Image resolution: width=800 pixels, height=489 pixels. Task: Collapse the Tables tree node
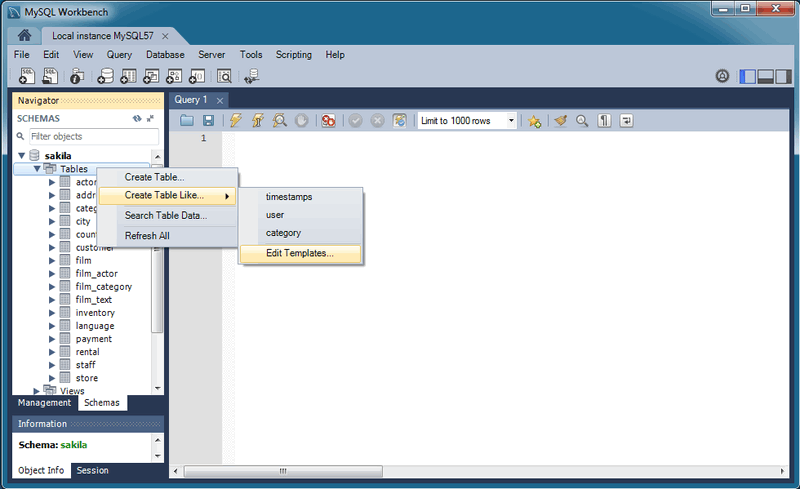click(37, 168)
